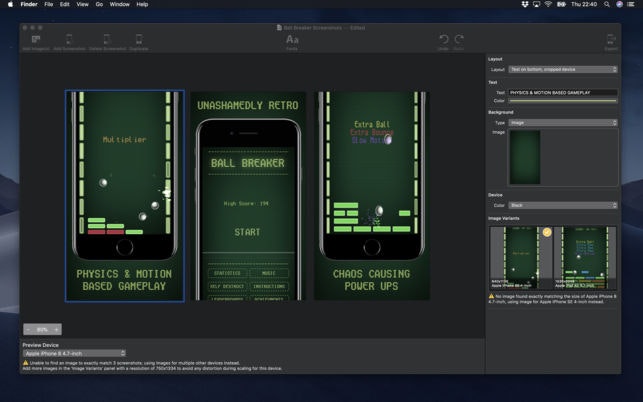This screenshot has height=402, width=643.
Task: Open the Apple menu
Action: tap(10, 4)
